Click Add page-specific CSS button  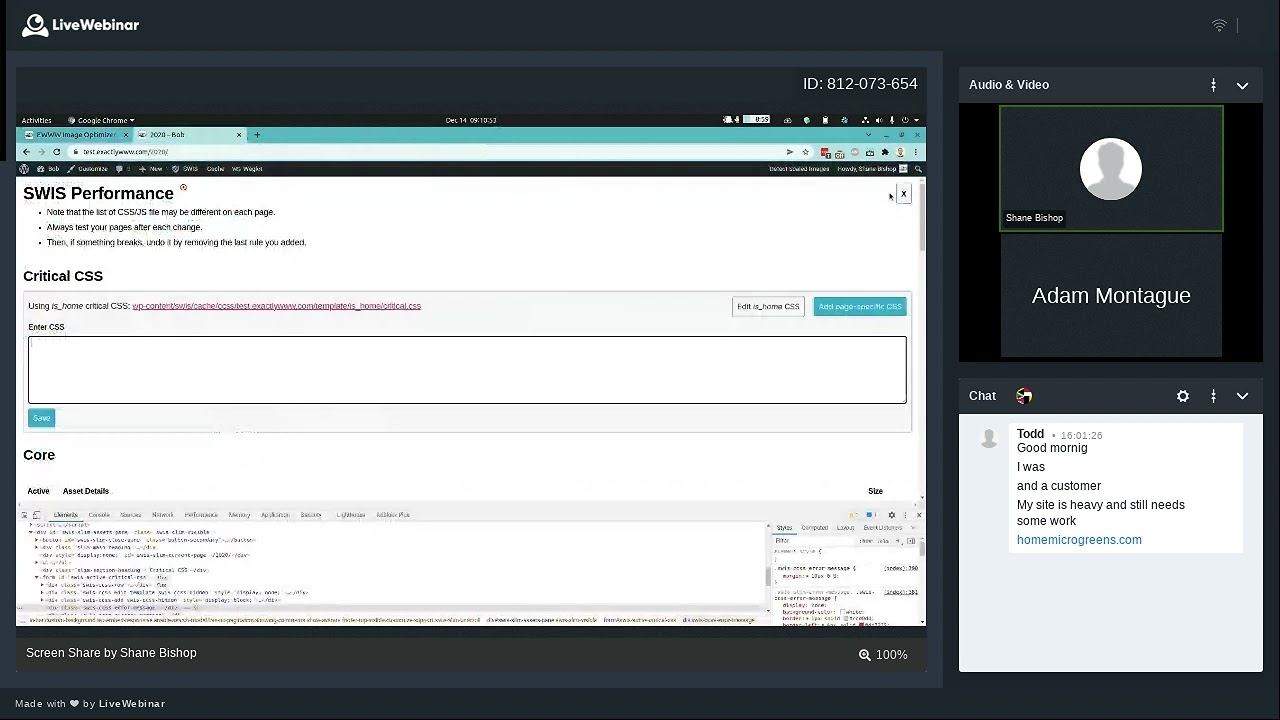(860, 306)
